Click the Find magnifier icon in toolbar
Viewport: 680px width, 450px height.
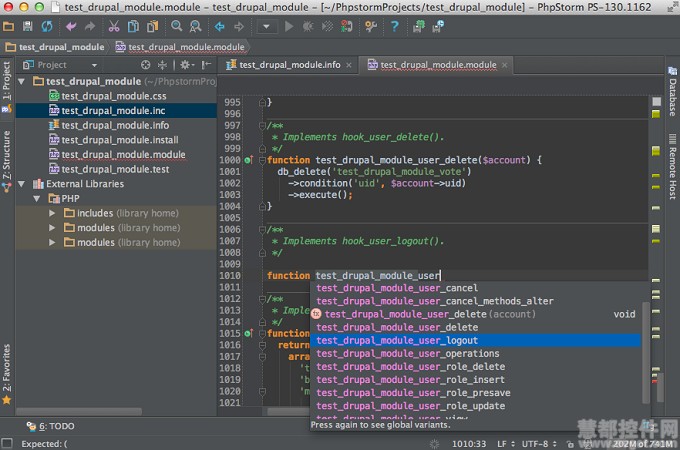(177, 26)
